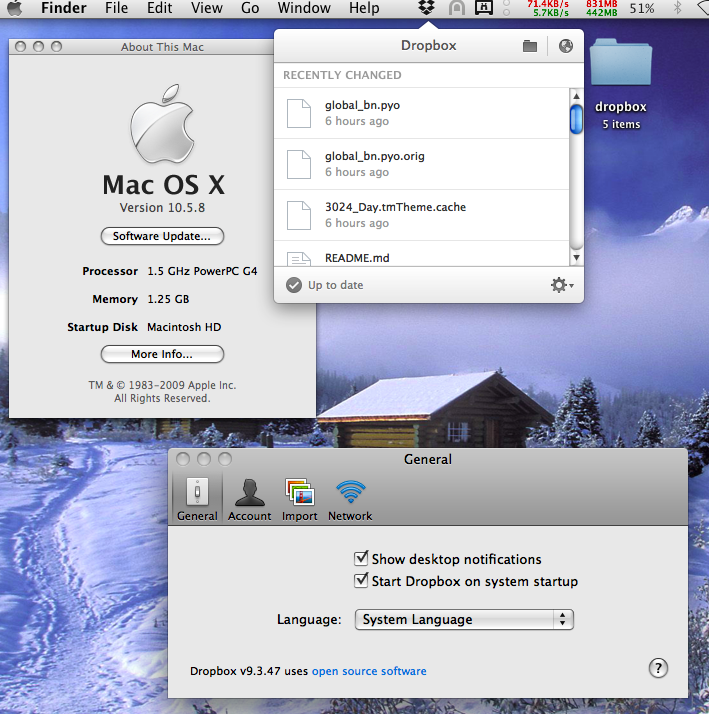Screen dimensions: 709x714
Task: Select 3024_Day.tmTheme.cache file entry
Action: [x=422, y=215]
